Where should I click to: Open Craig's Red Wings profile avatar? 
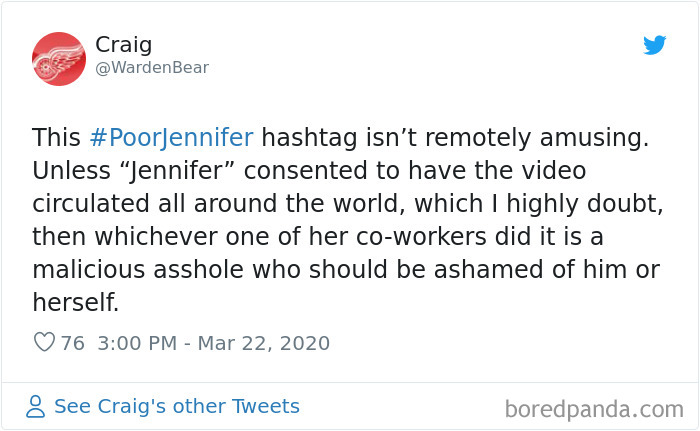coord(58,58)
